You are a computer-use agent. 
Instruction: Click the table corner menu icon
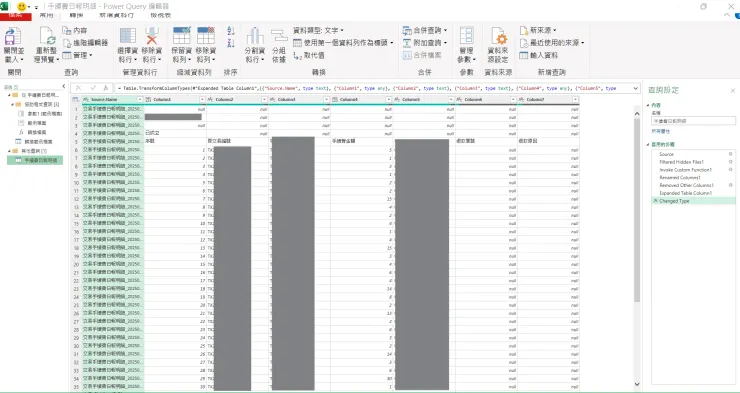click(76, 100)
